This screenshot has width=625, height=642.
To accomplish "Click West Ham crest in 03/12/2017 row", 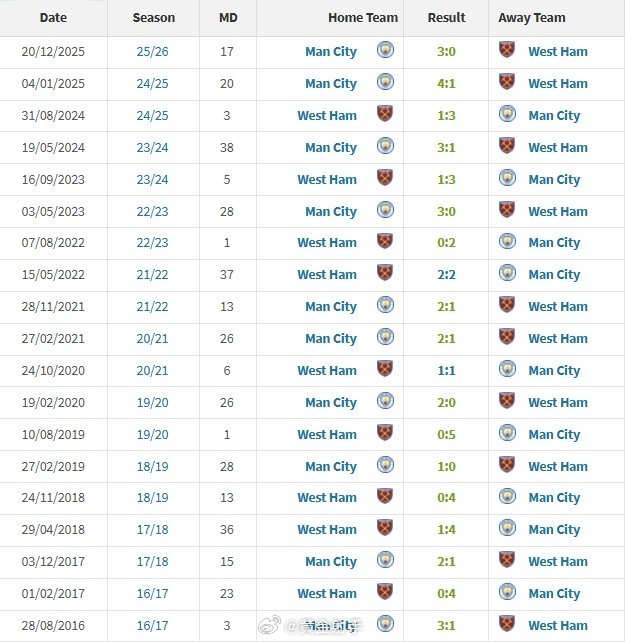I will click(x=507, y=561).
